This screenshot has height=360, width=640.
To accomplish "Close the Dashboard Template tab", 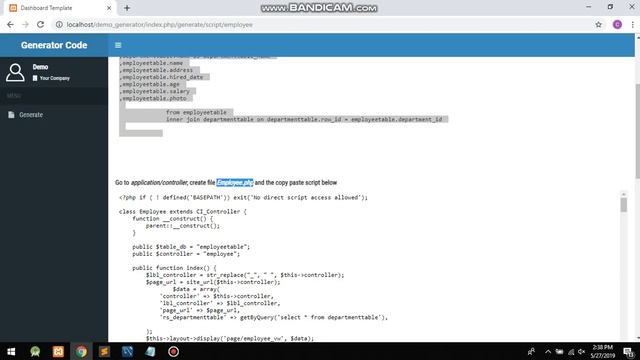I will tap(109, 8).
